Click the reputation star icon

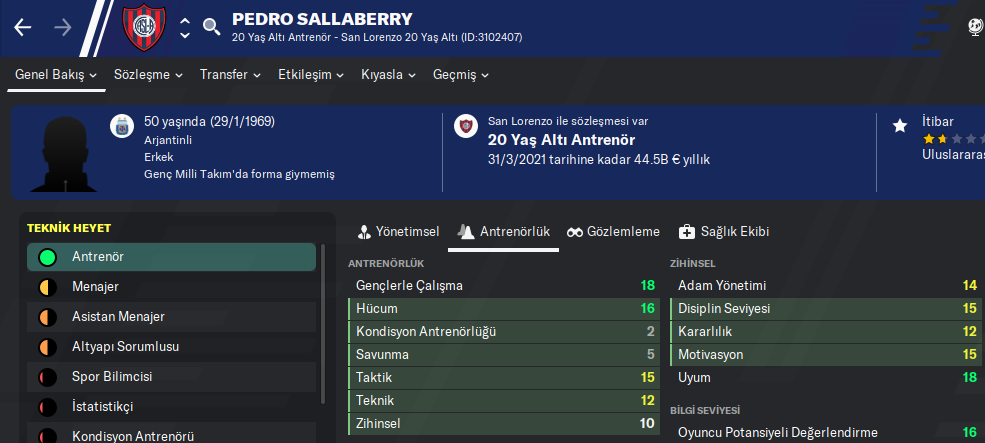coord(899,126)
